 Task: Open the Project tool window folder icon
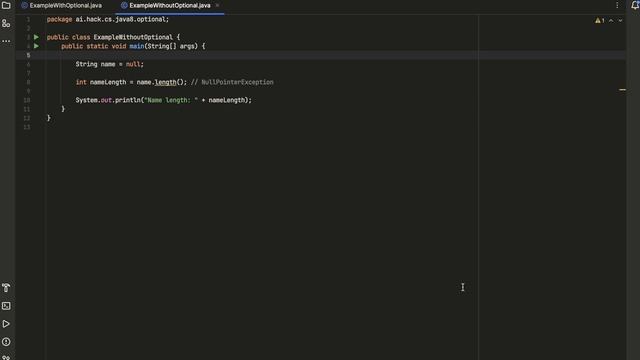tap(6, 5)
